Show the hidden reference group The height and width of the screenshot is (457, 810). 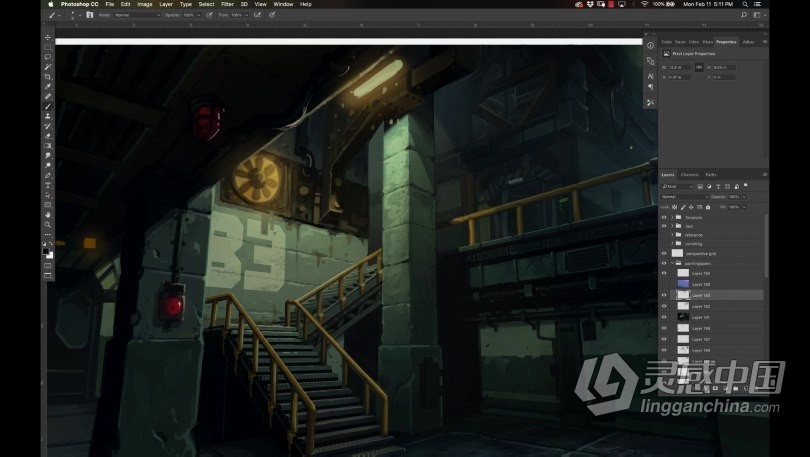click(664, 235)
